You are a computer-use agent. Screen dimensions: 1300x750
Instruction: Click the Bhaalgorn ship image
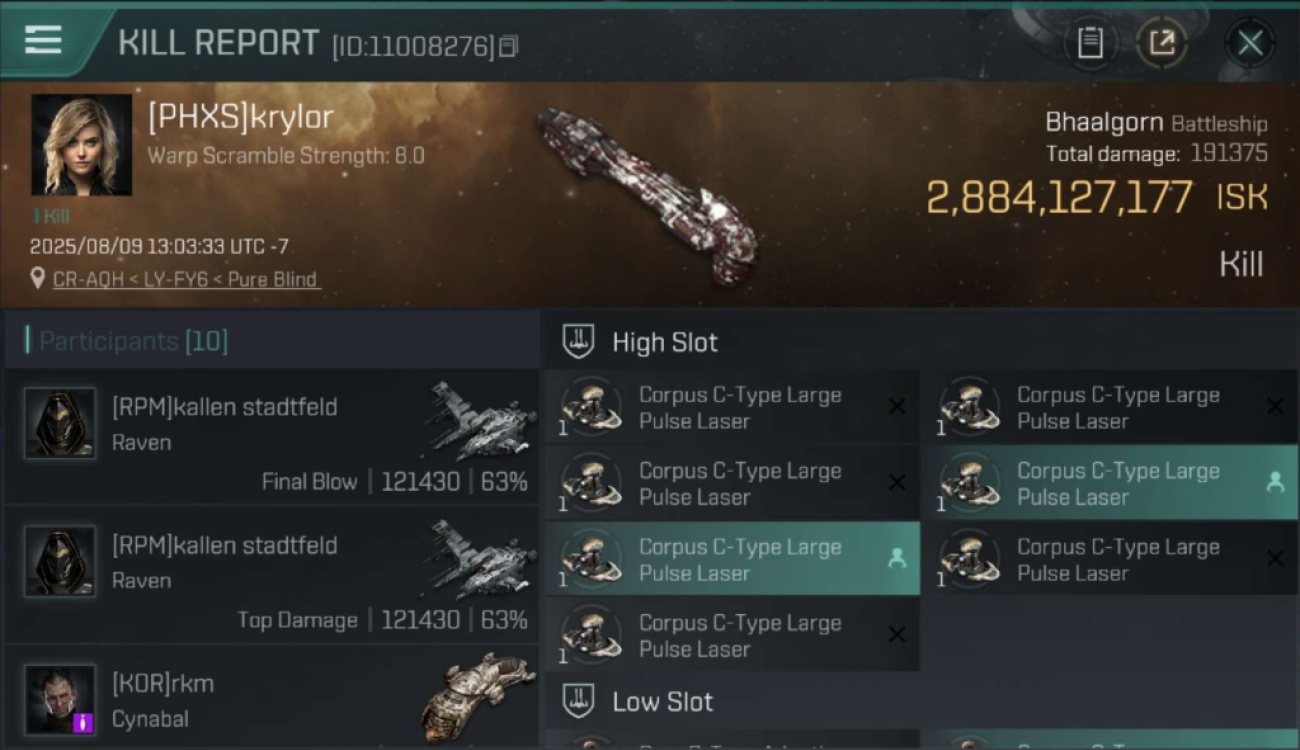tap(645, 195)
